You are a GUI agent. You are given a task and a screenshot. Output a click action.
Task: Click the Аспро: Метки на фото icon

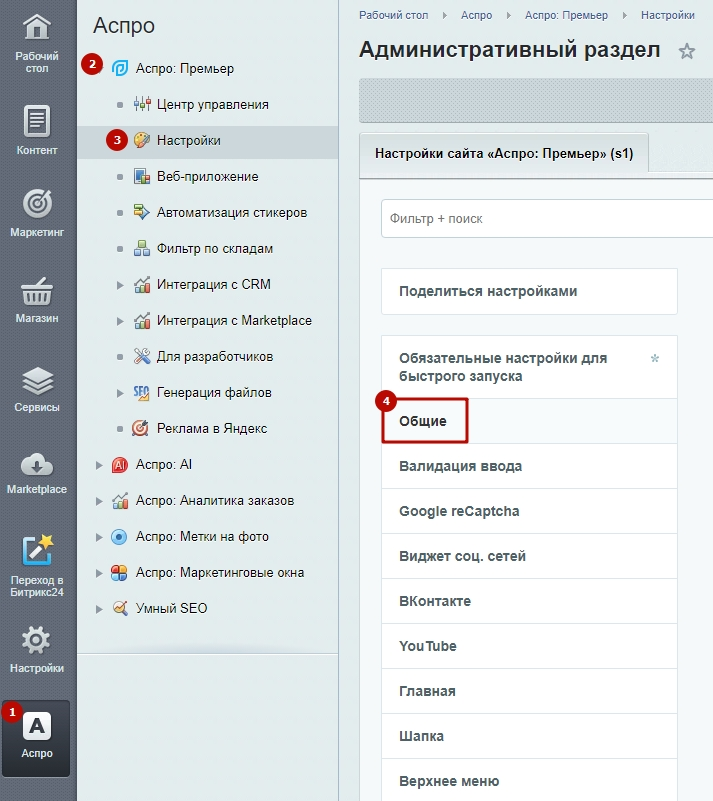pyautogui.click(x=120, y=537)
